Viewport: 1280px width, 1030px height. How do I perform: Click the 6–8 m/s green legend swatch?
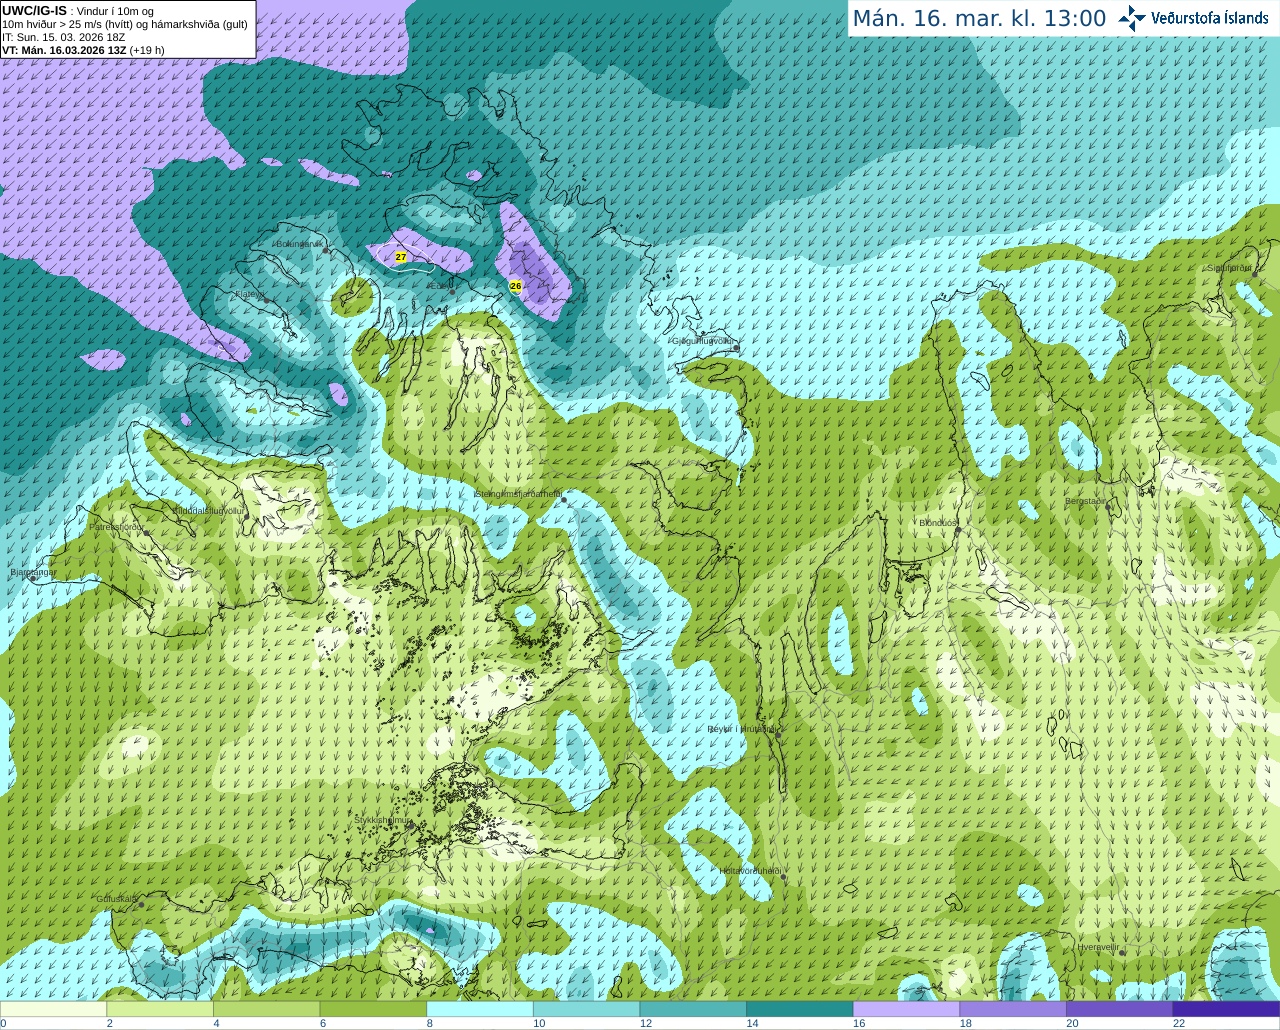pyautogui.click(x=373, y=1009)
